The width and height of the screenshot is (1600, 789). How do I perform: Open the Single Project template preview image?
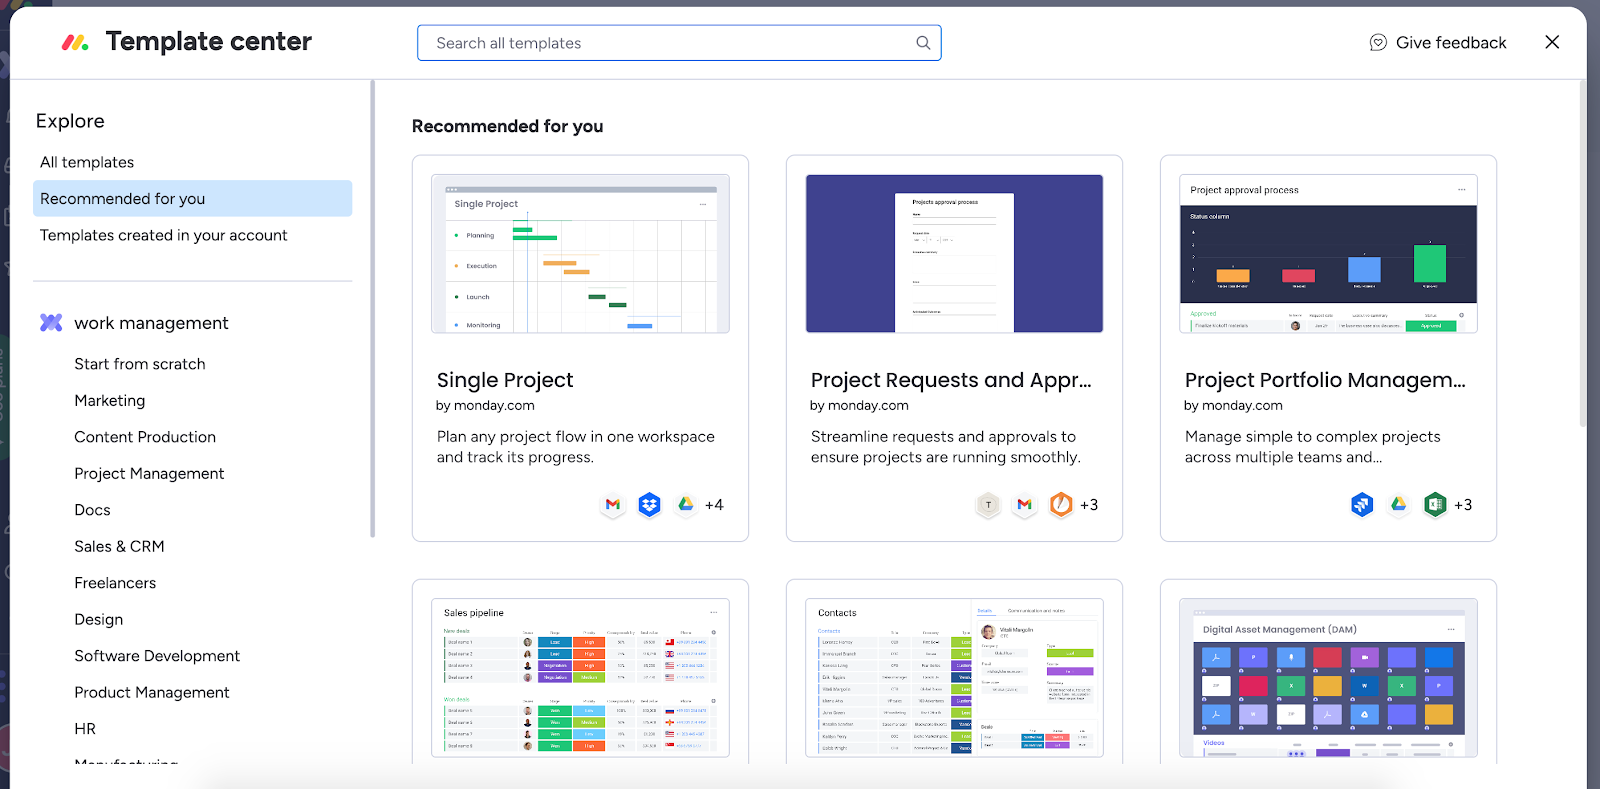coord(580,254)
